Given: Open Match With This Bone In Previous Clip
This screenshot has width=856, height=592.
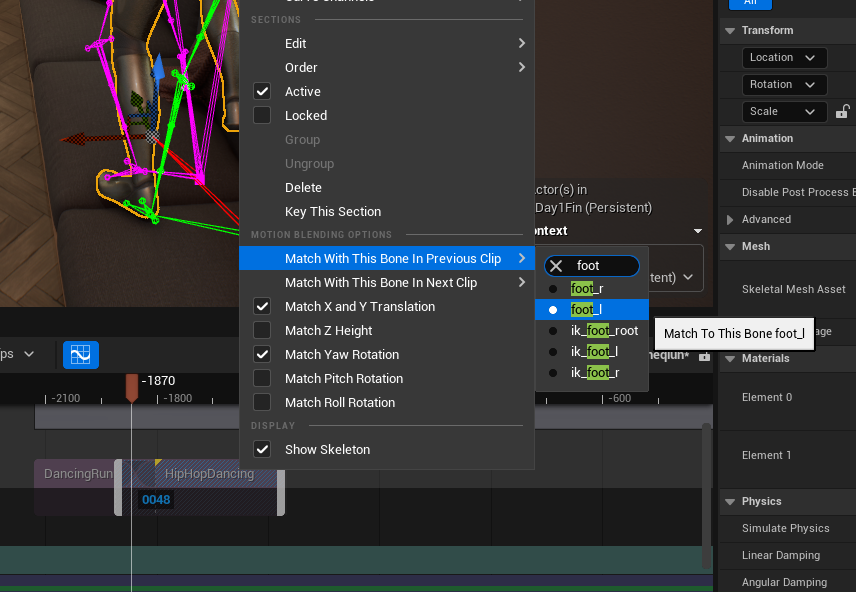Looking at the screenshot, I should pos(387,258).
